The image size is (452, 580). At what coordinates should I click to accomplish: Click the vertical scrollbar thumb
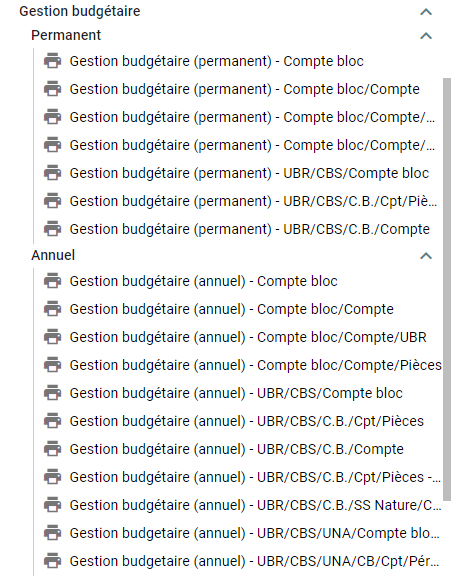[x=447, y=289]
